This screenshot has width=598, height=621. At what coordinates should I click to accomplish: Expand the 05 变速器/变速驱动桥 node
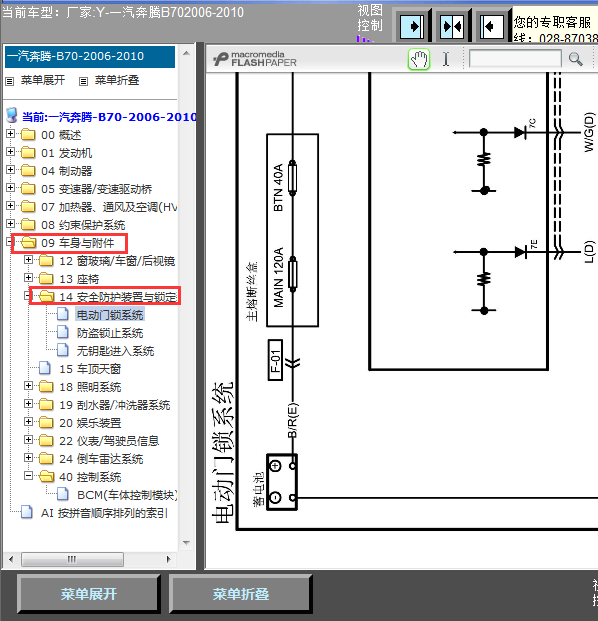point(10,187)
